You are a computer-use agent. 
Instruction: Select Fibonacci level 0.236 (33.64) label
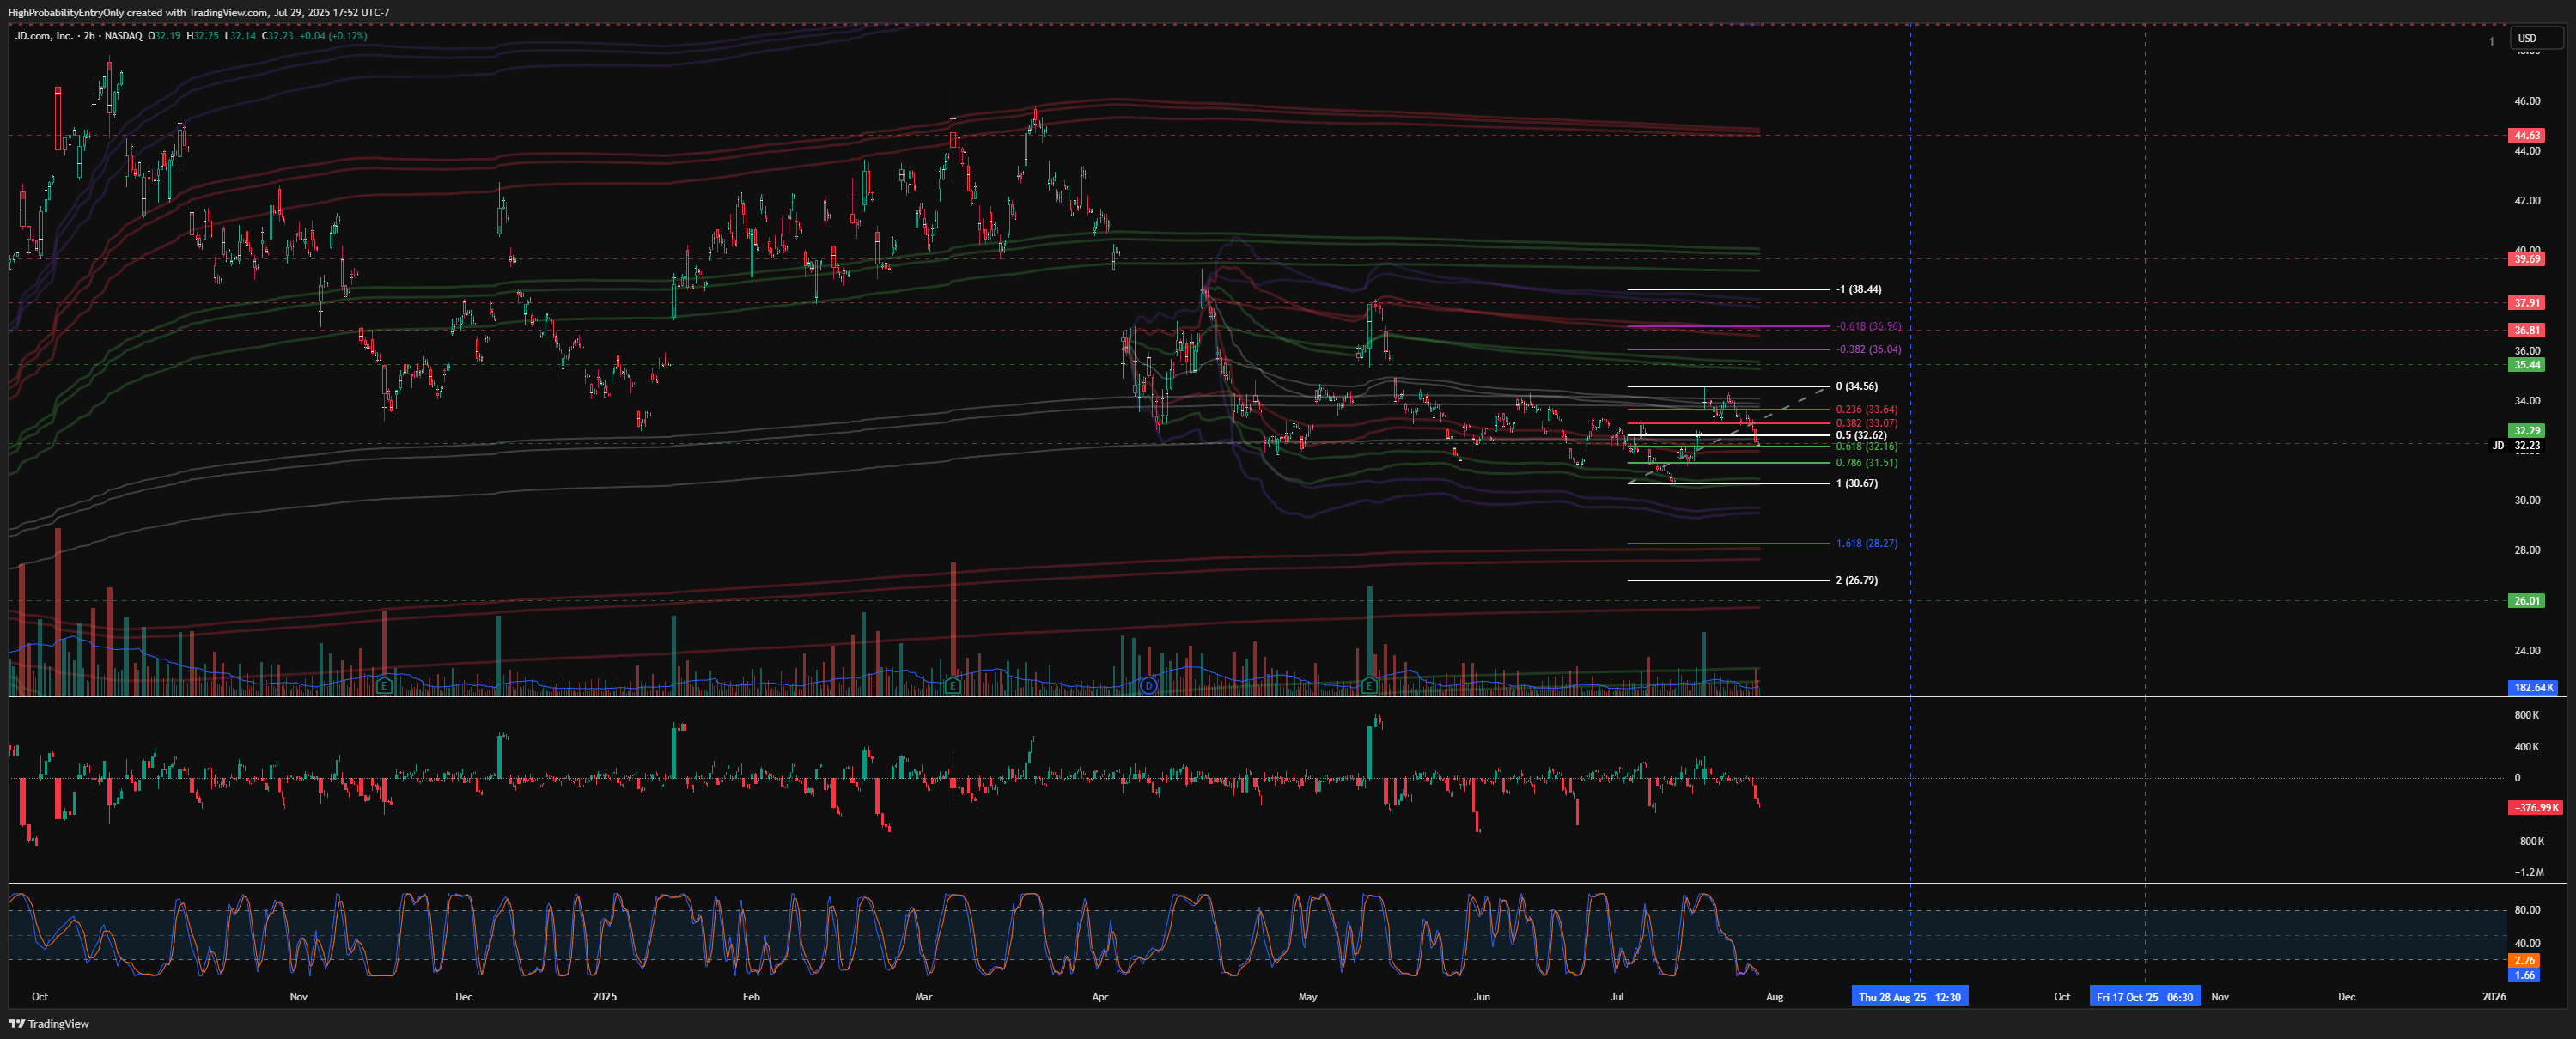(x=1866, y=409)
